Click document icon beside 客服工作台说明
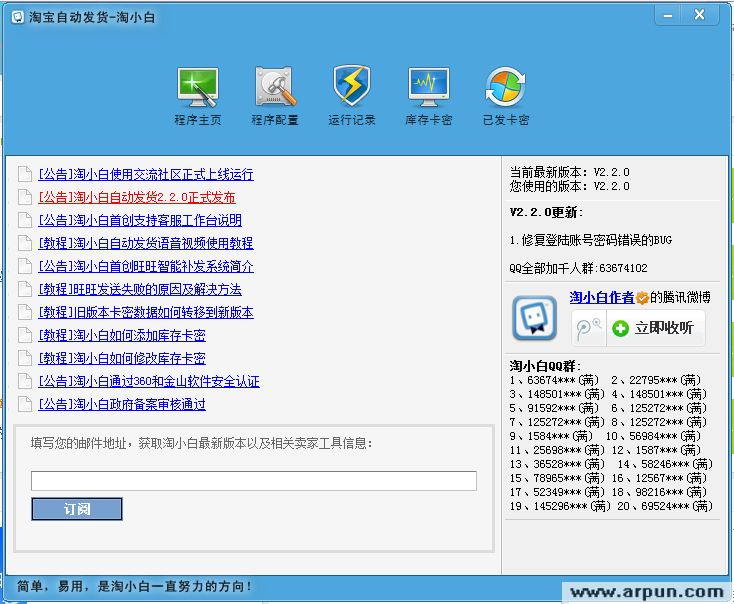This screenshot has height=604, width=734. (25, 220)
